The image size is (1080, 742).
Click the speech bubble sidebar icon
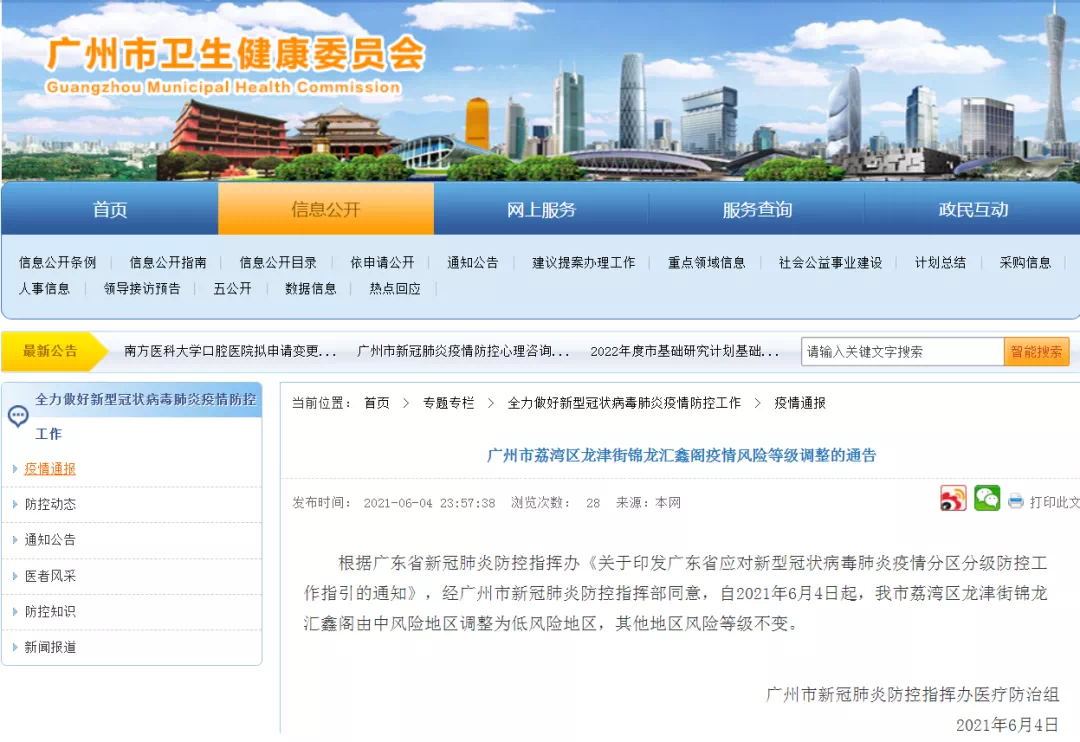(18, 416)
